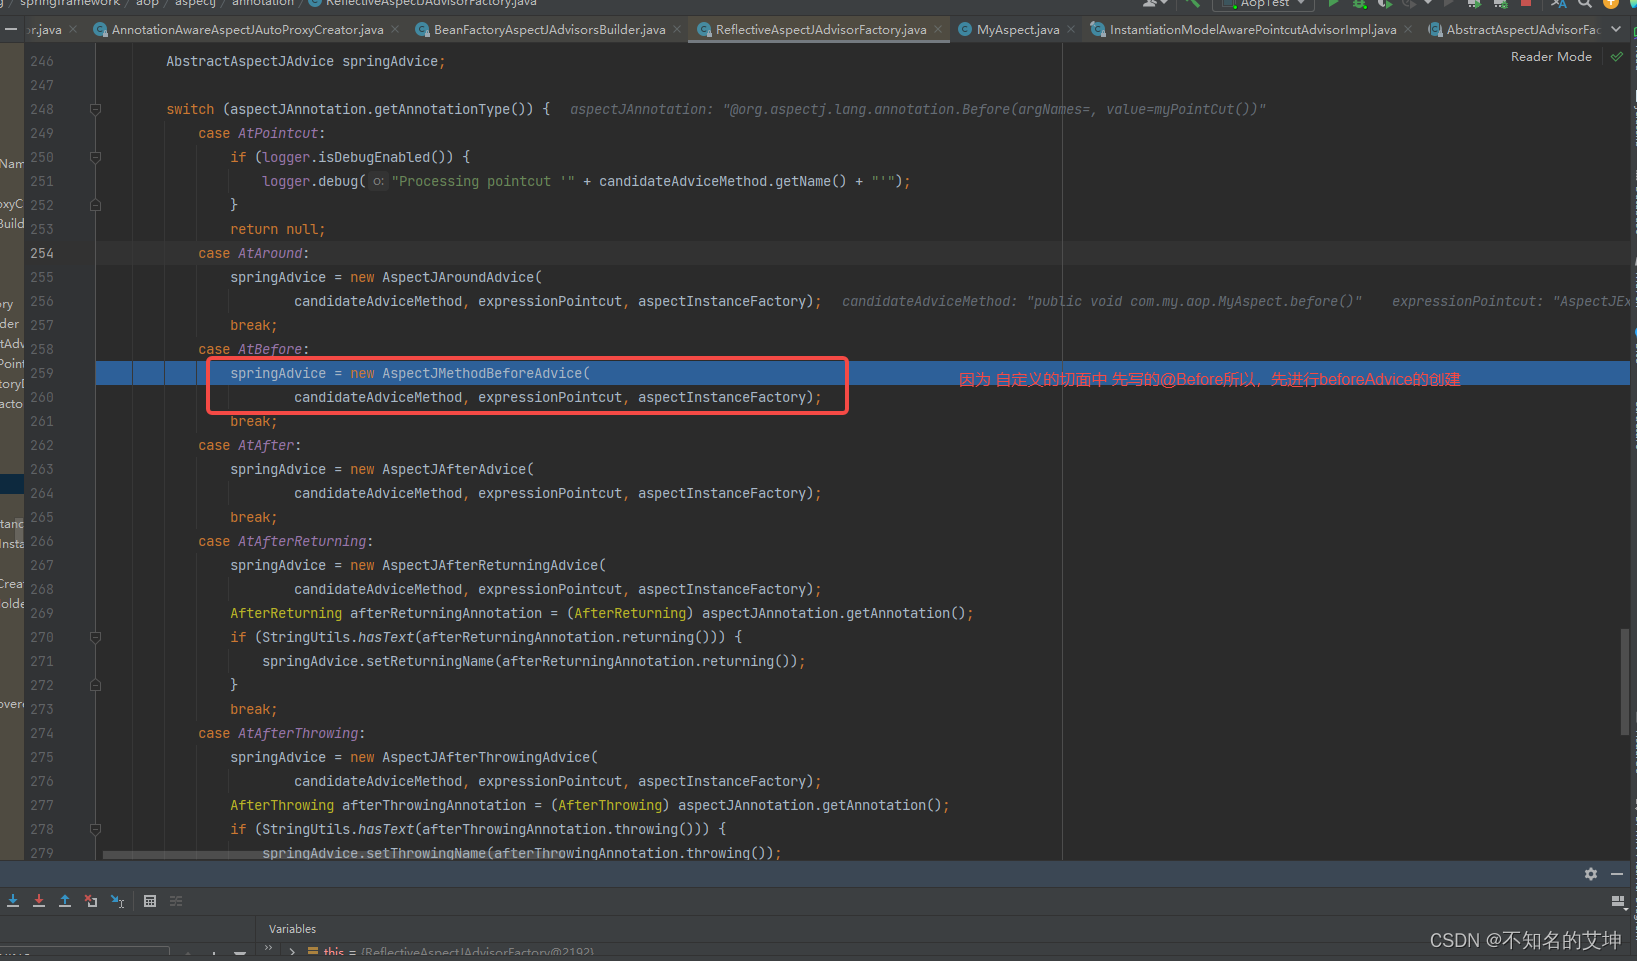This screenshot has height=961, width=1637.
Task: Collapse the if block fold marker at line 278
Action: pyautogui.click(x=96, y=829)
